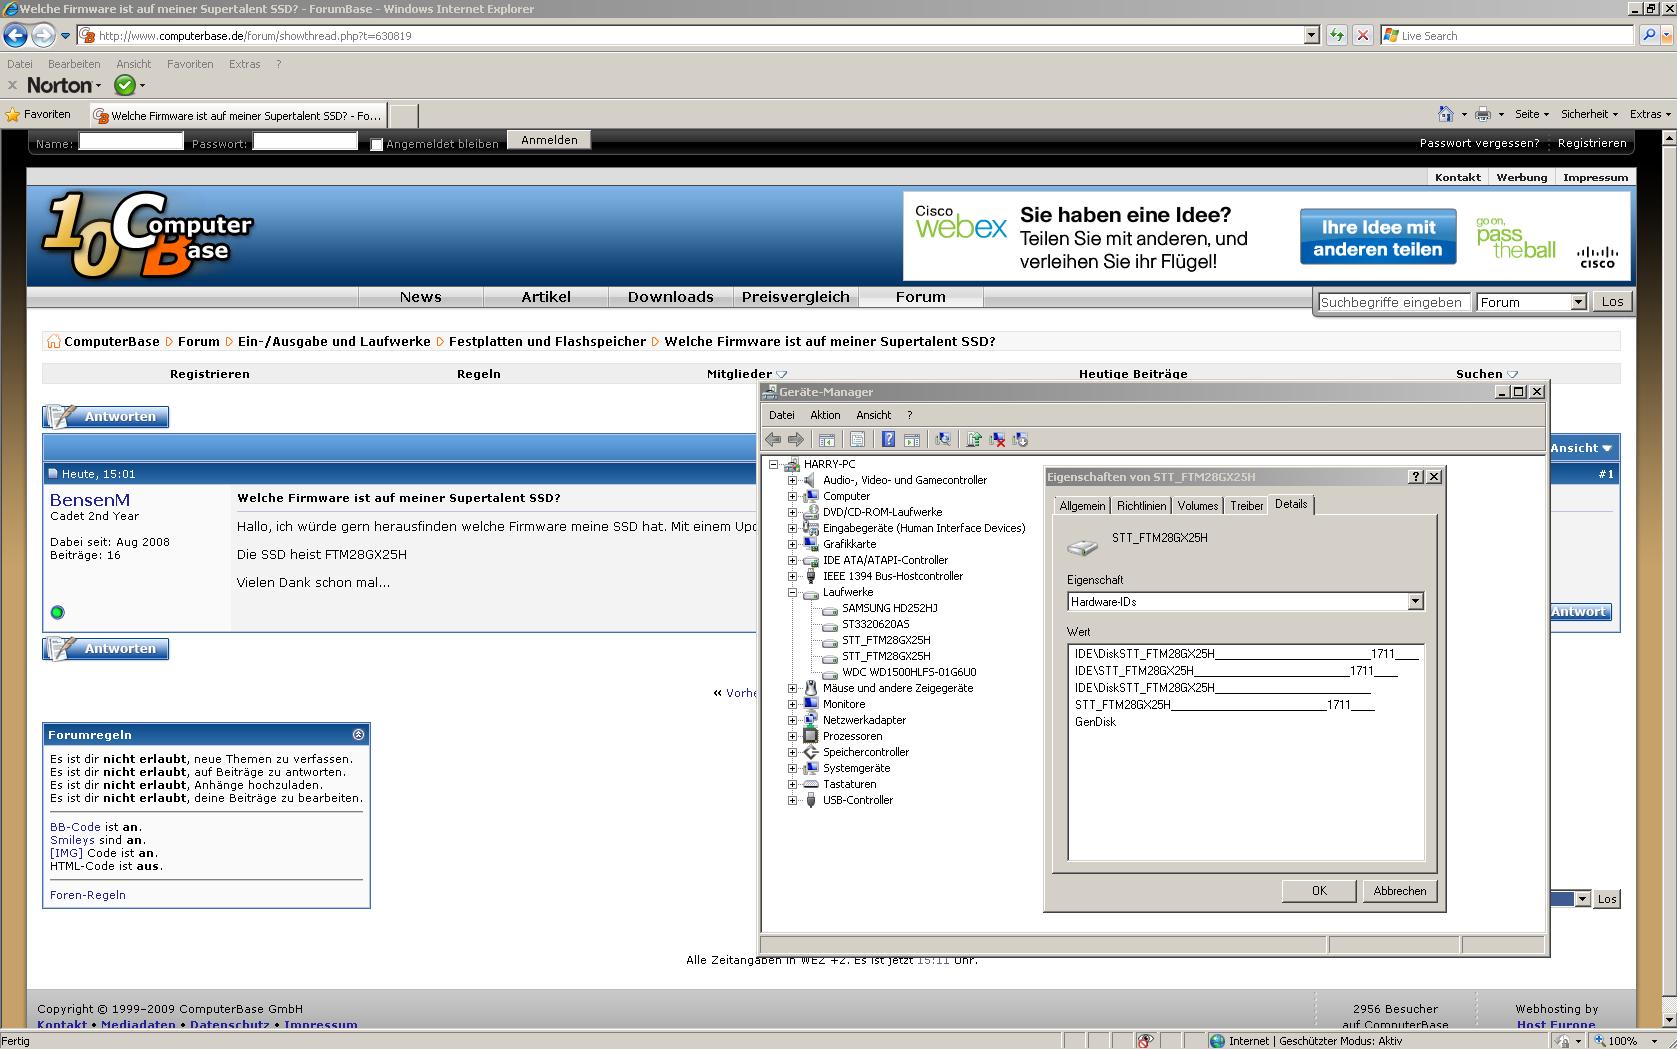Switch to the Allgemein tab
This screenshot has height=1050, width=1677.
(1082, 506)
